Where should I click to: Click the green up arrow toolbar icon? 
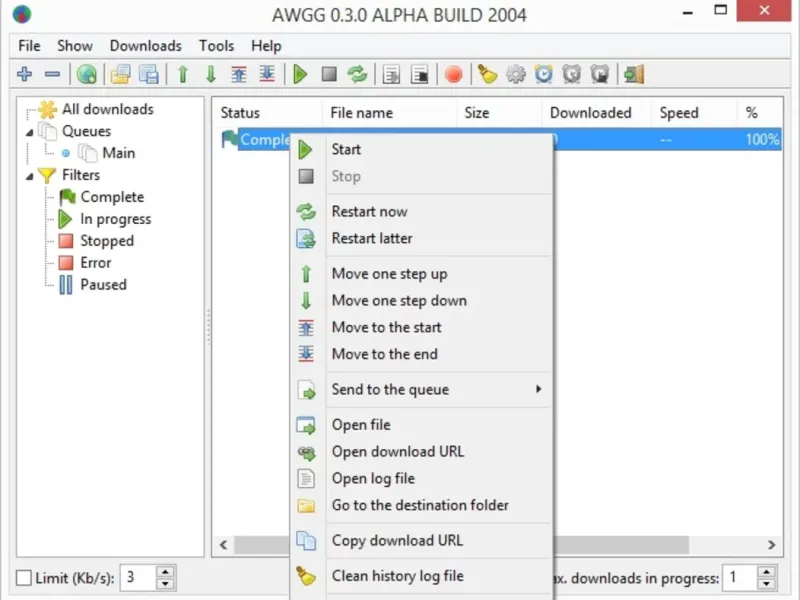point(183,74)
